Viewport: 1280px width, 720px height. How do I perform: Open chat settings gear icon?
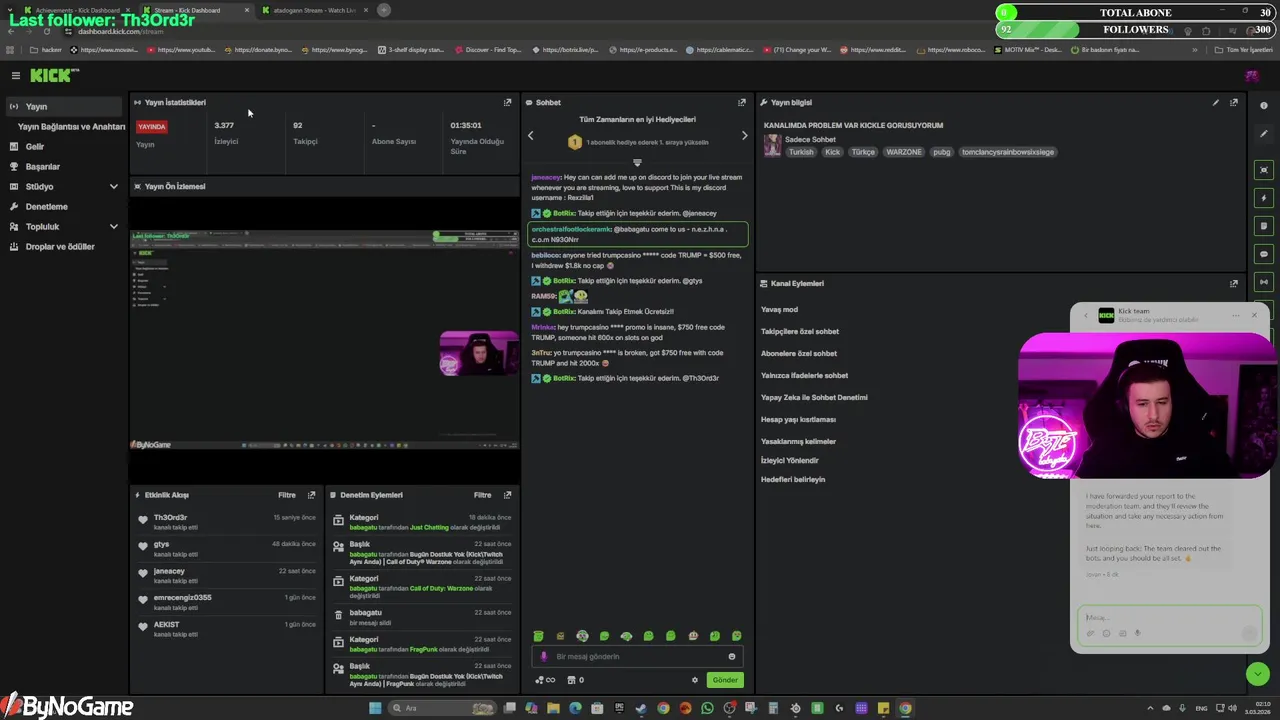tap(695, 680)
